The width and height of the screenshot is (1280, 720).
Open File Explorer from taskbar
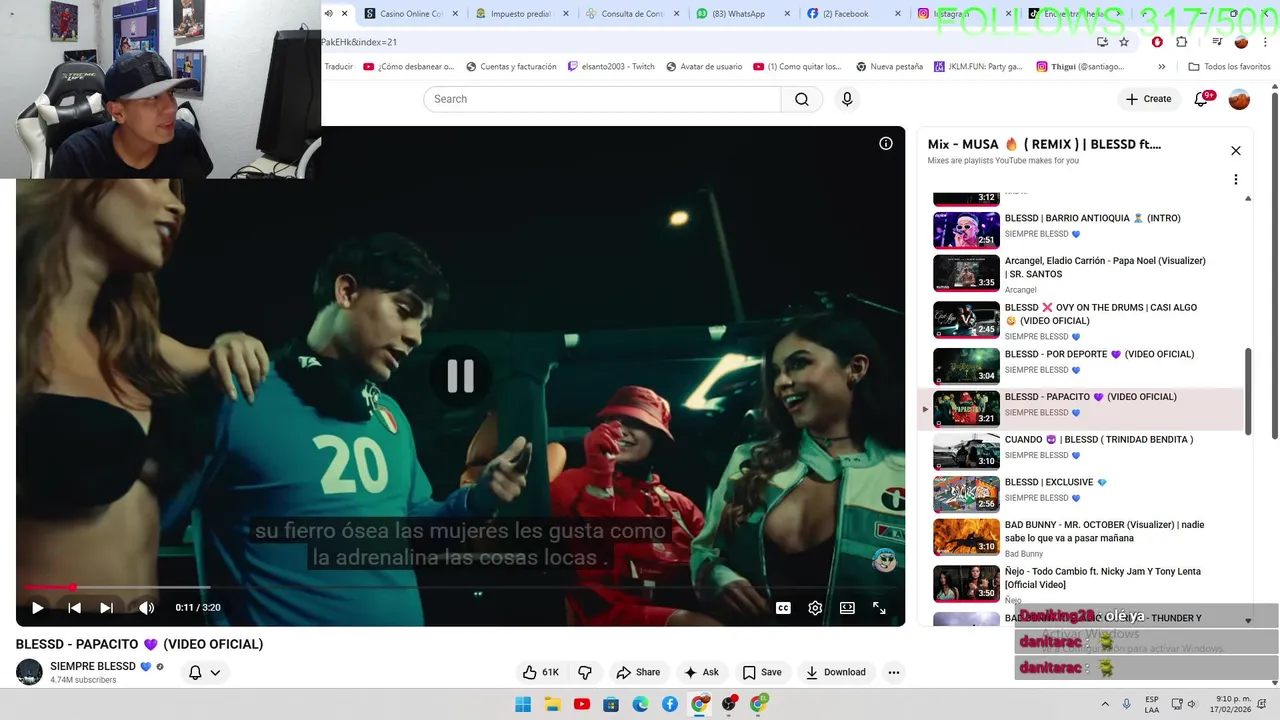pyautogui.click(x=552, y=704)
